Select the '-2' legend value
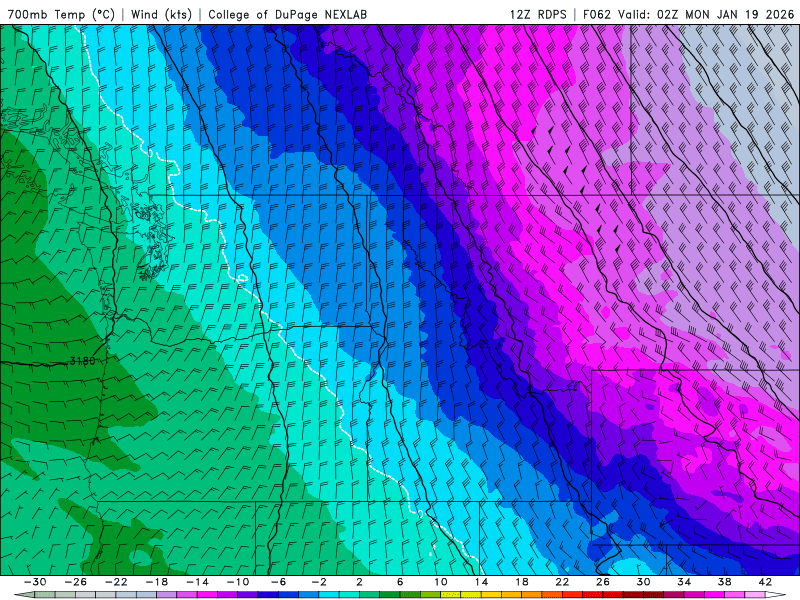This screenshot has width=800, height=600. (319, 582)
